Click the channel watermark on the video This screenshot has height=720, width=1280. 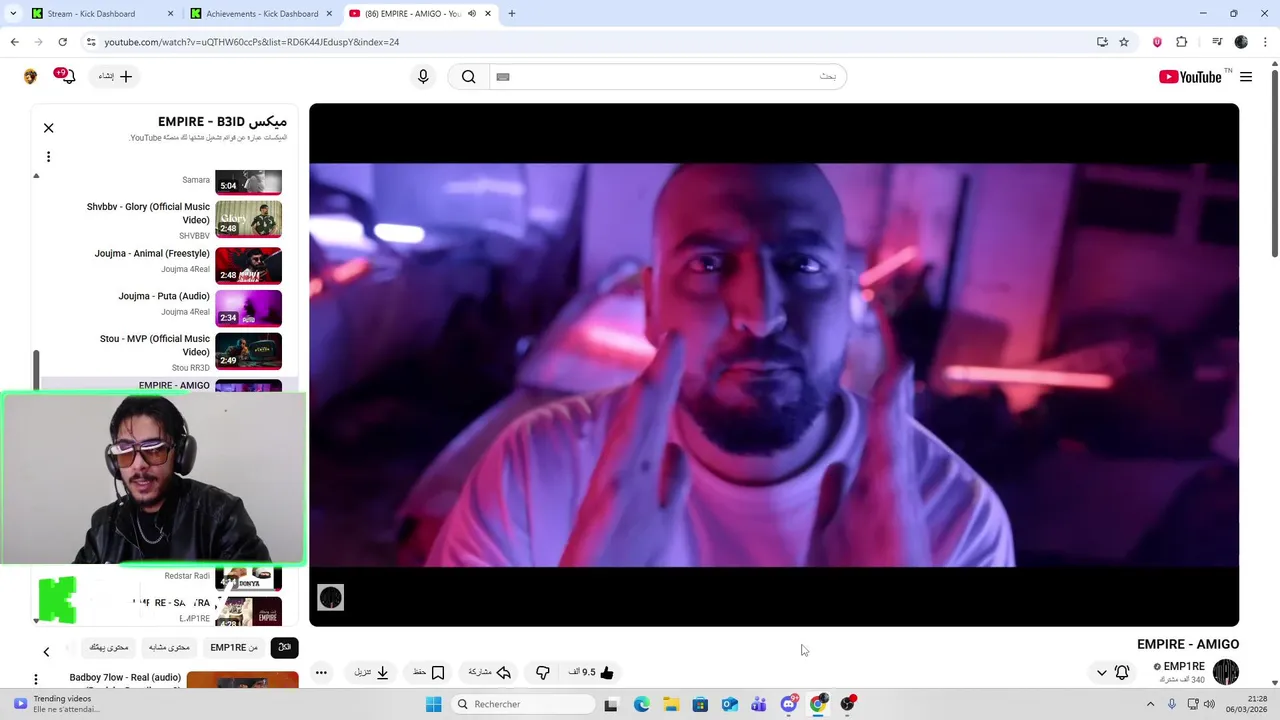coord(330,598)
